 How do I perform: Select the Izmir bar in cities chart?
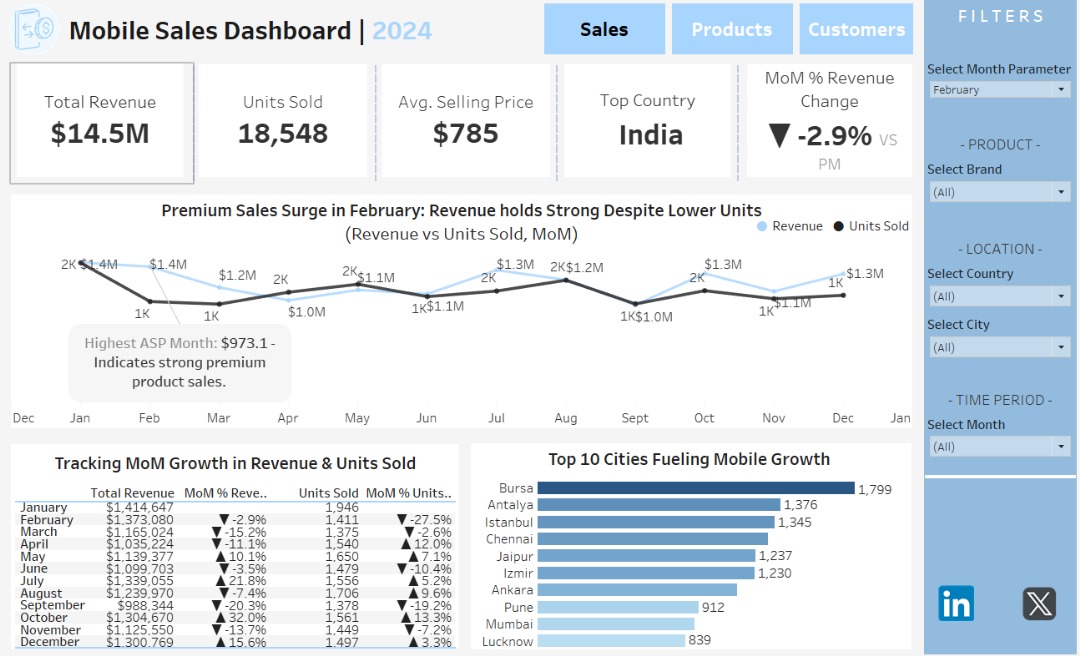tap(646, 573)
